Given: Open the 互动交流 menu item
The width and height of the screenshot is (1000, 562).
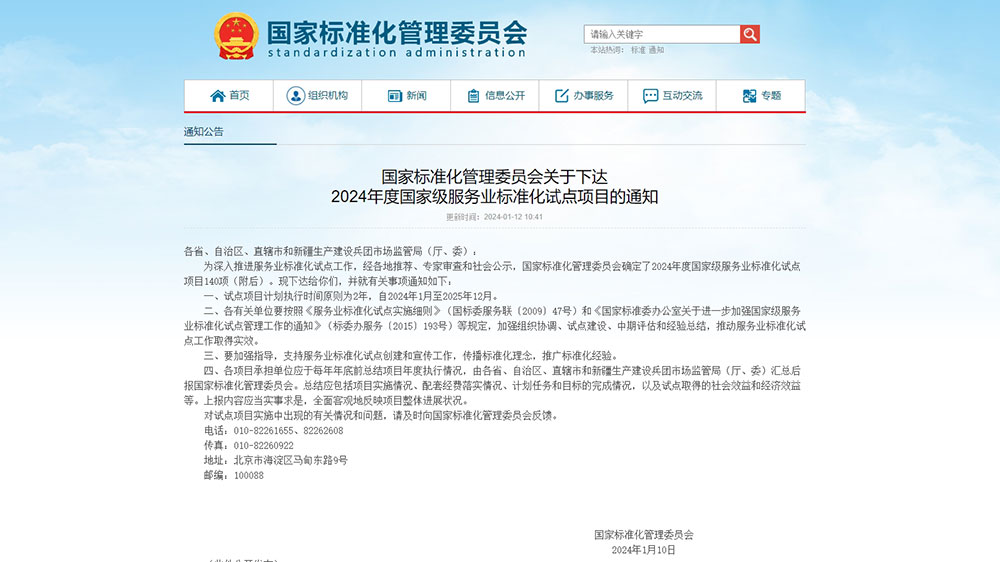Looking at the screenshot, I should point(672,96).
